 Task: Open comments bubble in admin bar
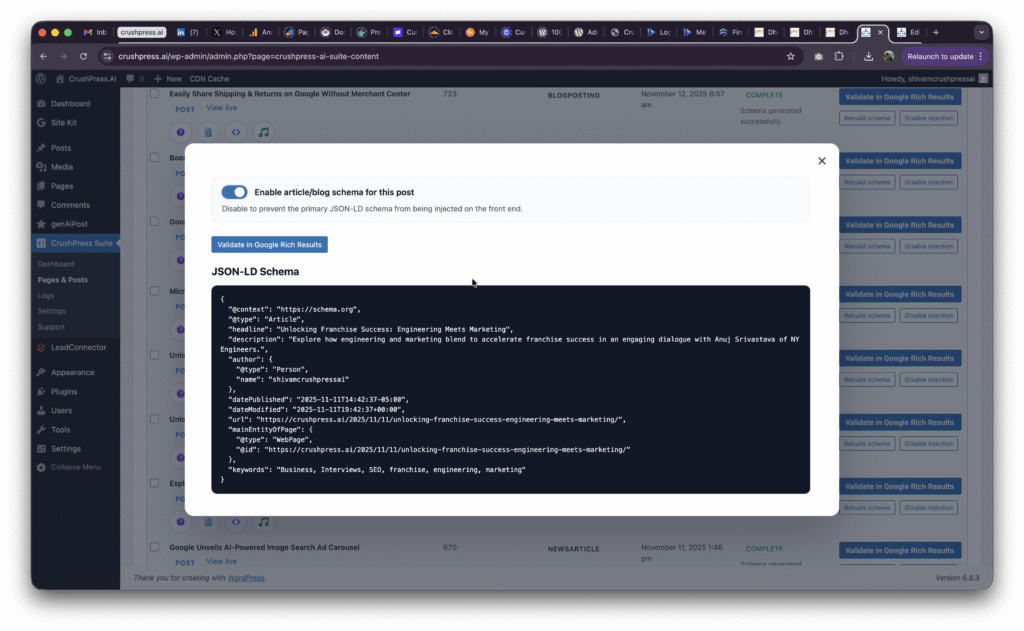(x=135, y=78)
